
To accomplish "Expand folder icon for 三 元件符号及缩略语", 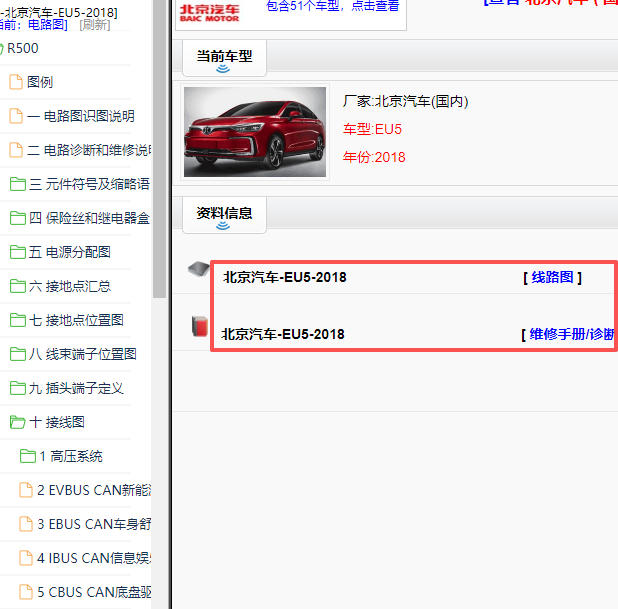I will click(18, 184).
